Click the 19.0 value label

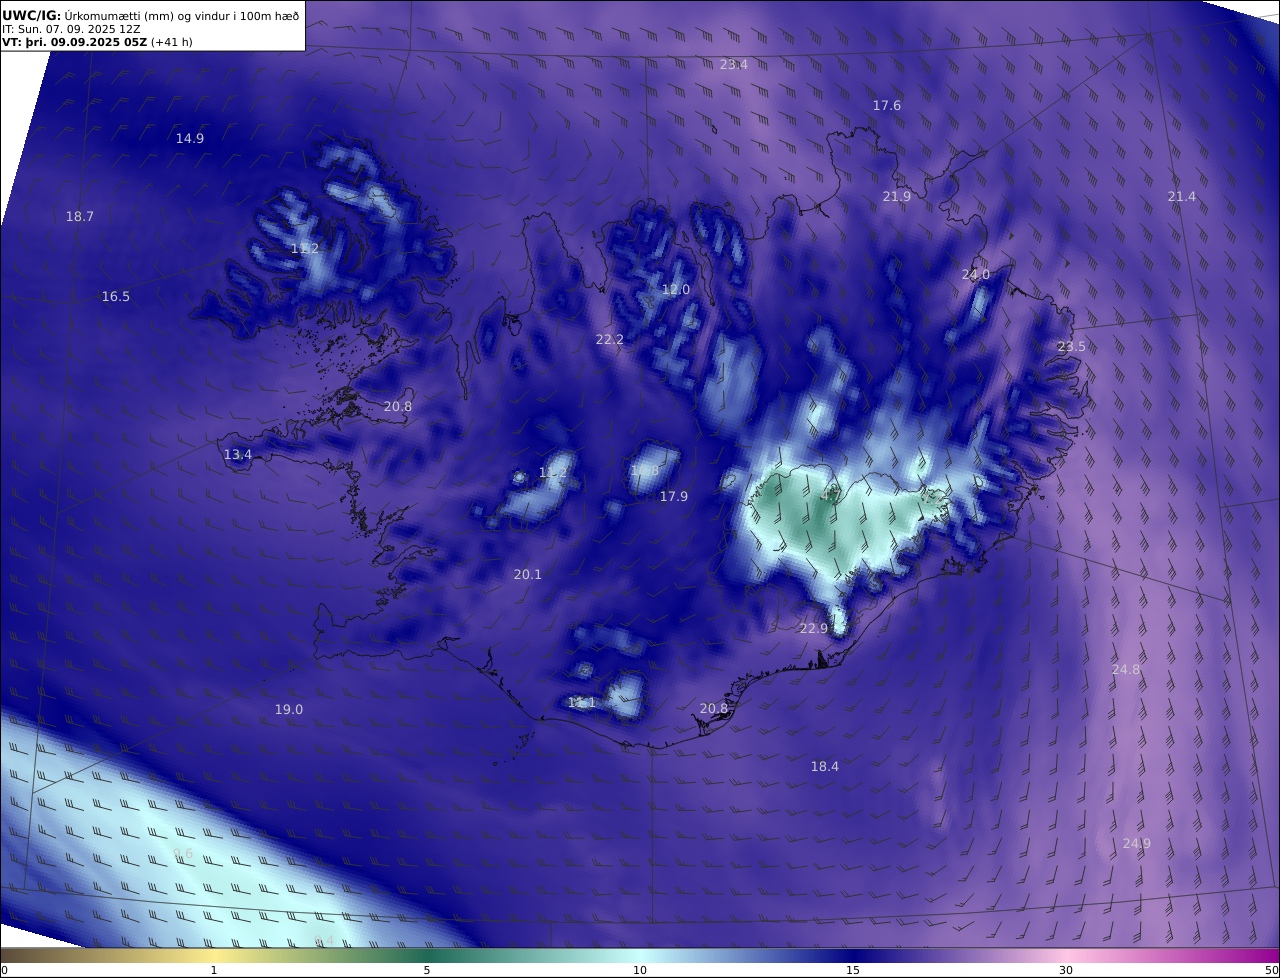tap(289, 709)
